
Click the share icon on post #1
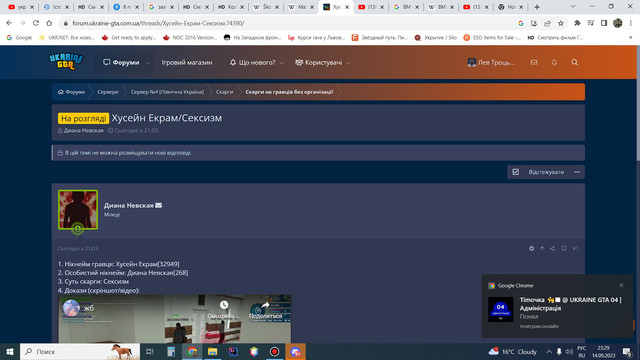[x=552, y=249]
